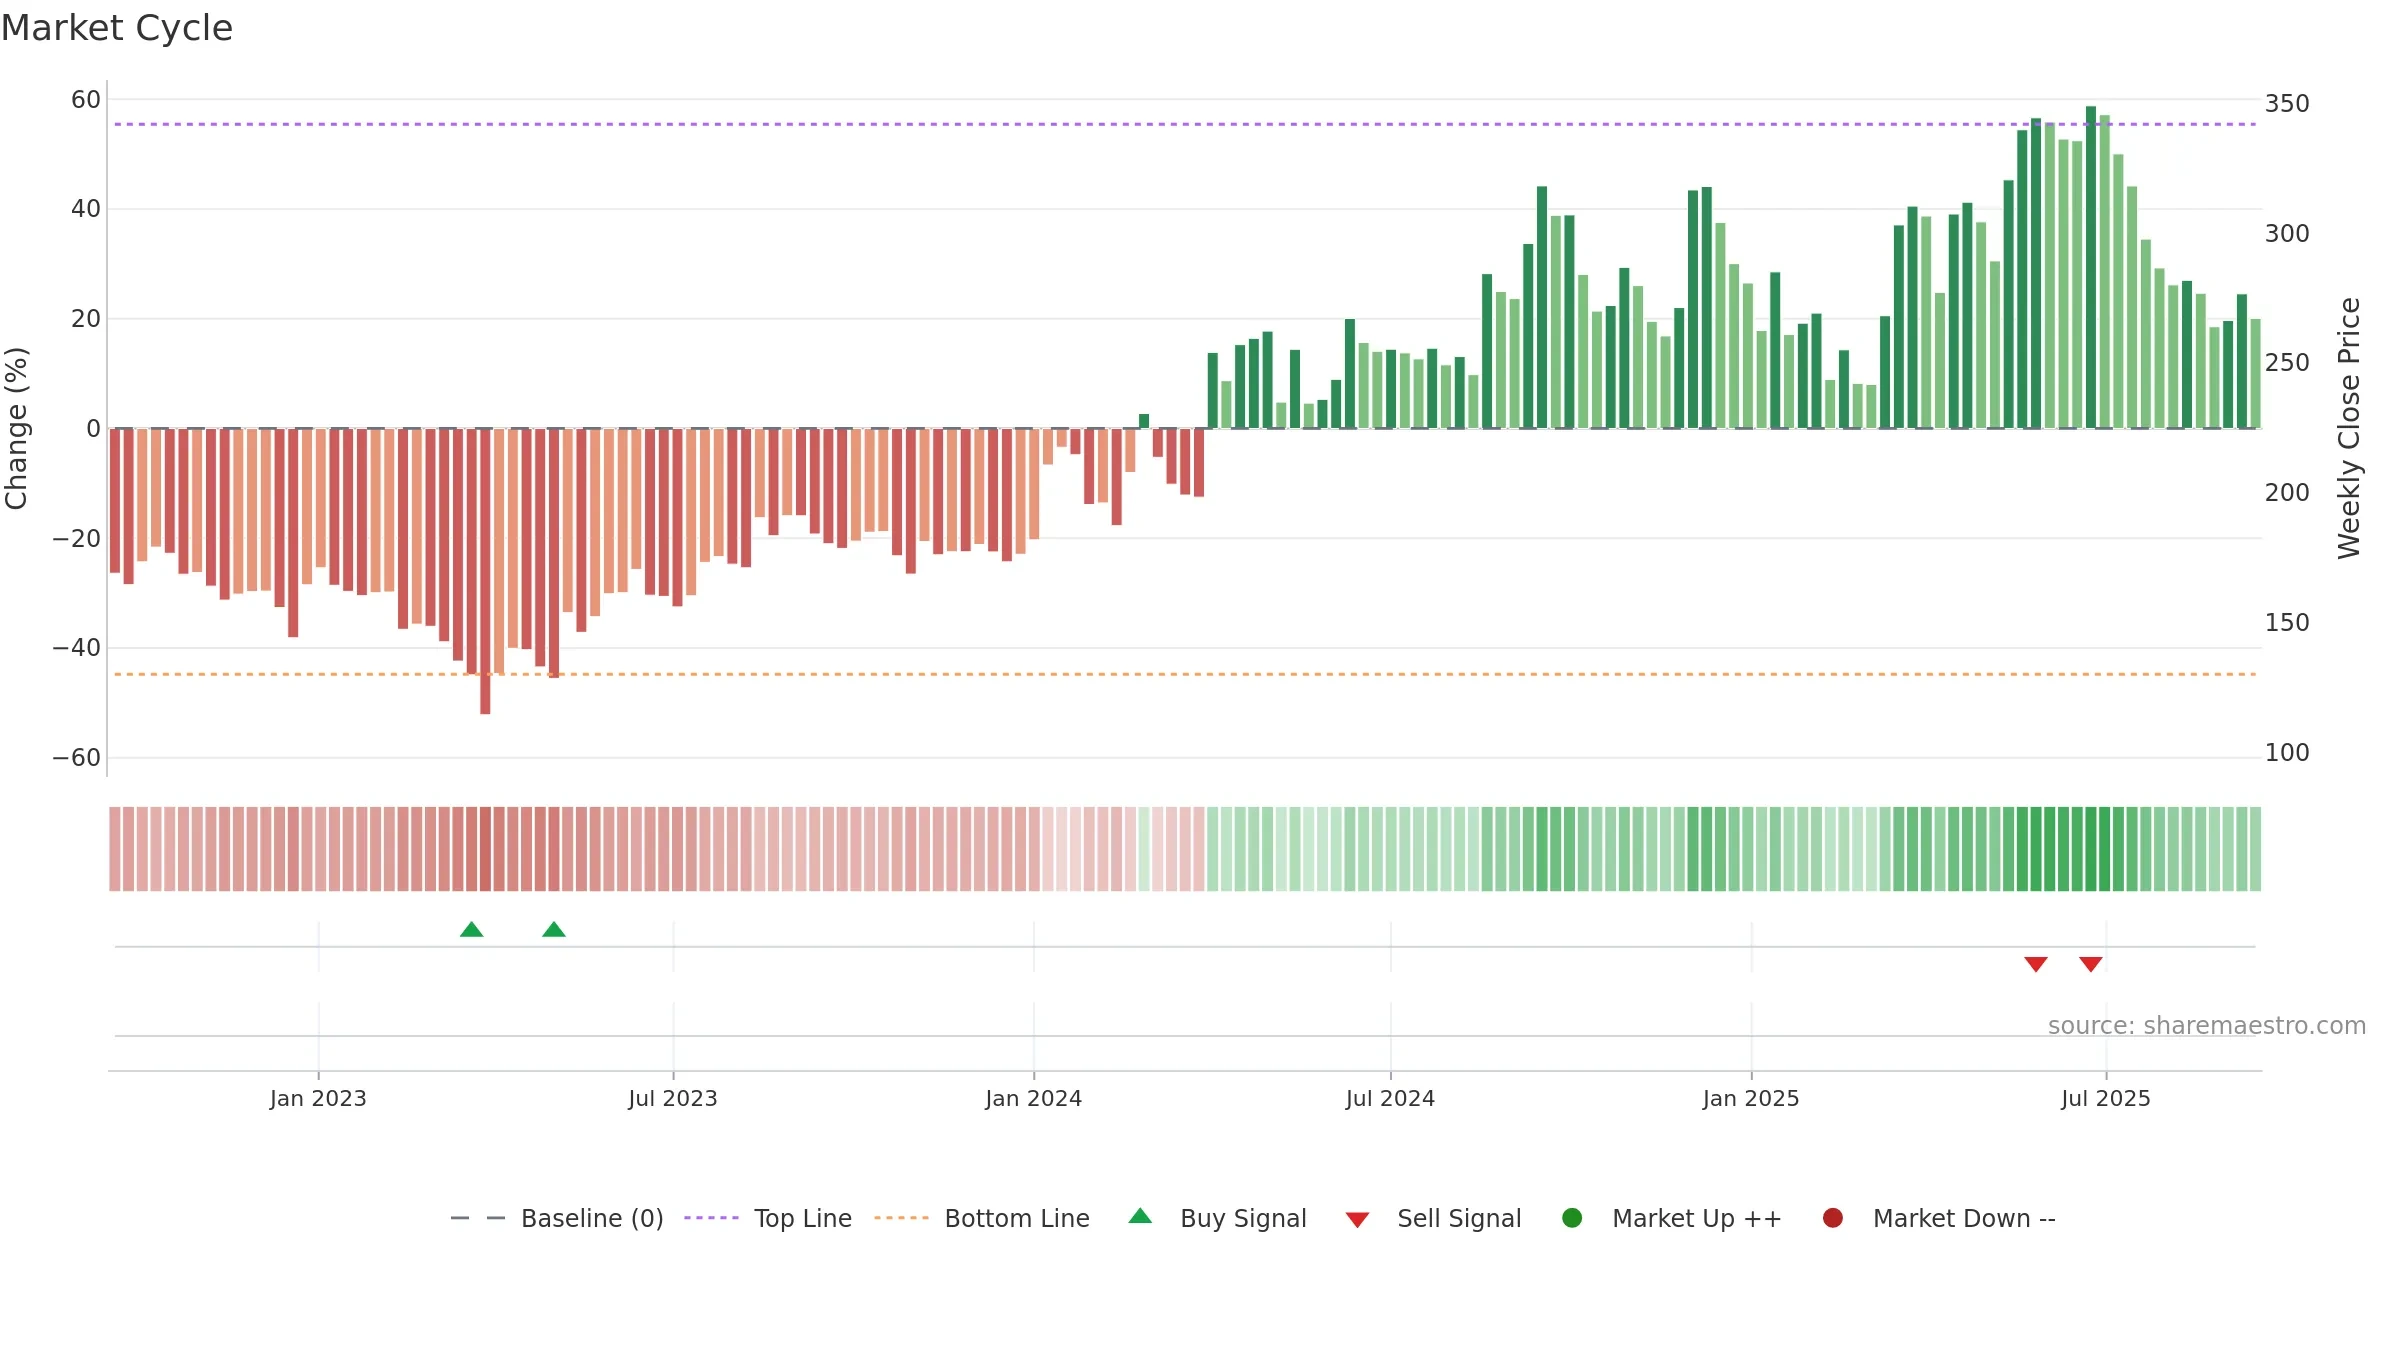The width and height of the screenshot is (2400, 1350).
Task: Toggle the Top Line legend entry
Action: (x=768, y=1218)
